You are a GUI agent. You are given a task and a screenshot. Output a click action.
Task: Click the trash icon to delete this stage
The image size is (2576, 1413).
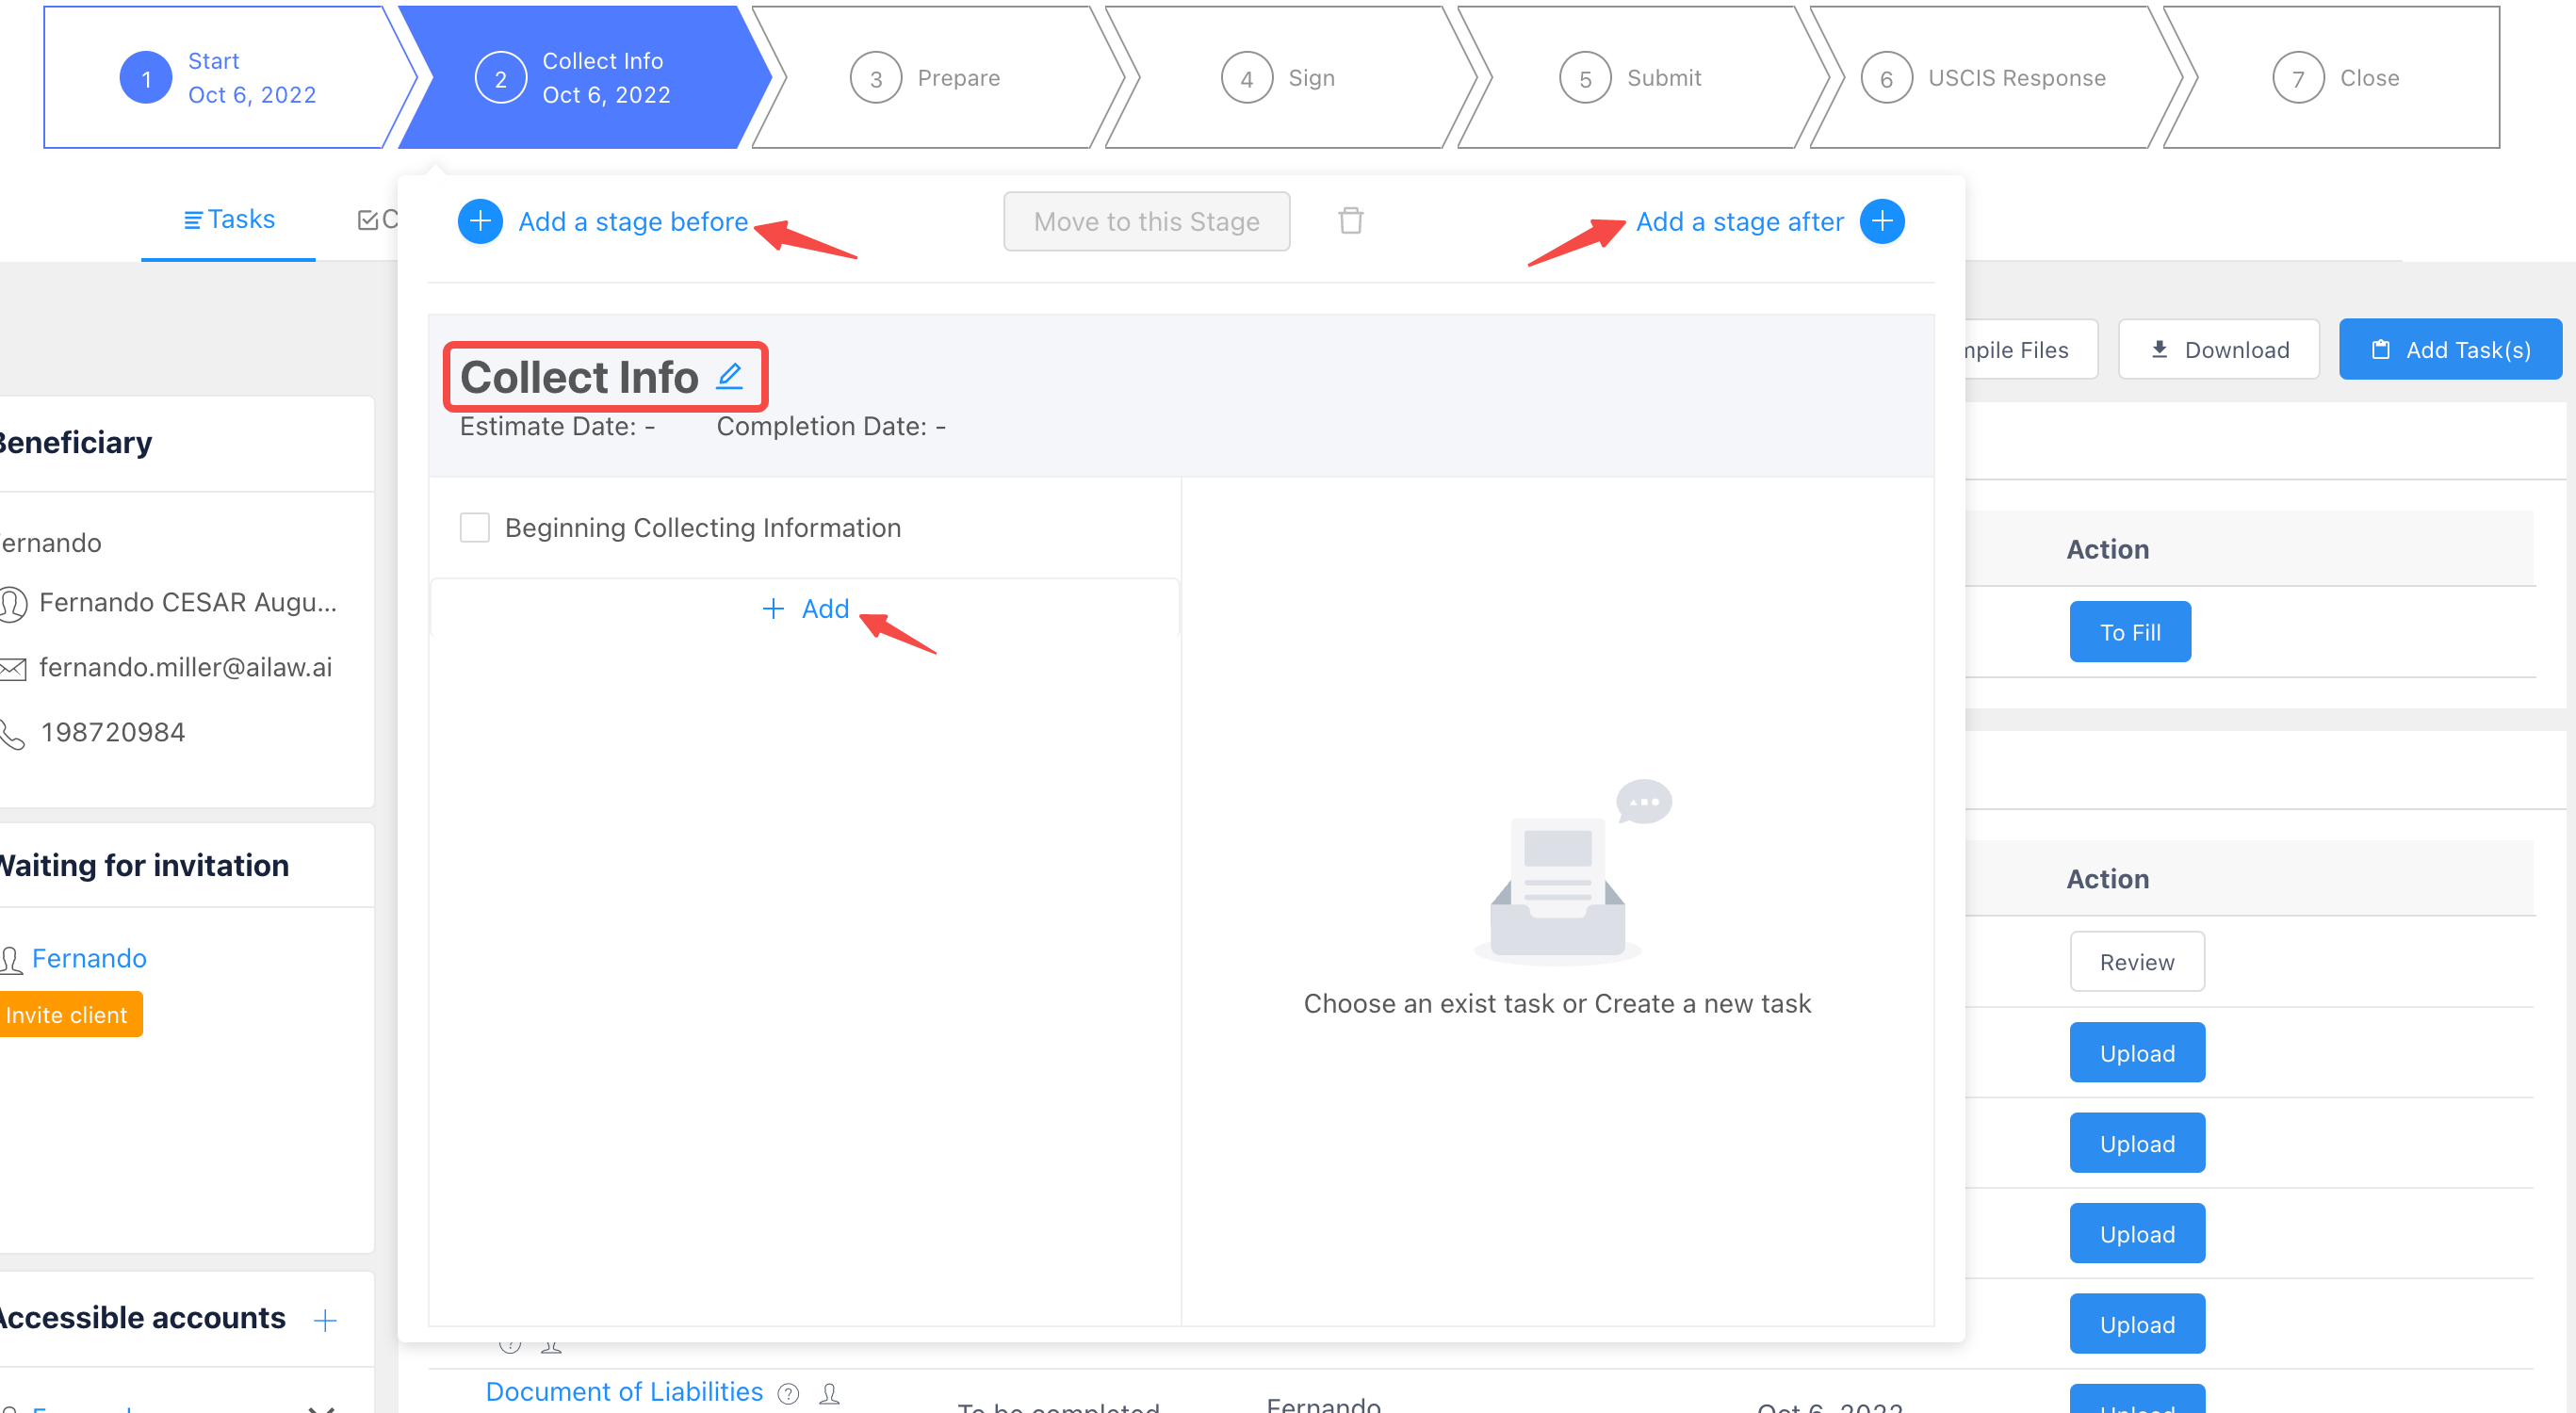point(1351,220)
